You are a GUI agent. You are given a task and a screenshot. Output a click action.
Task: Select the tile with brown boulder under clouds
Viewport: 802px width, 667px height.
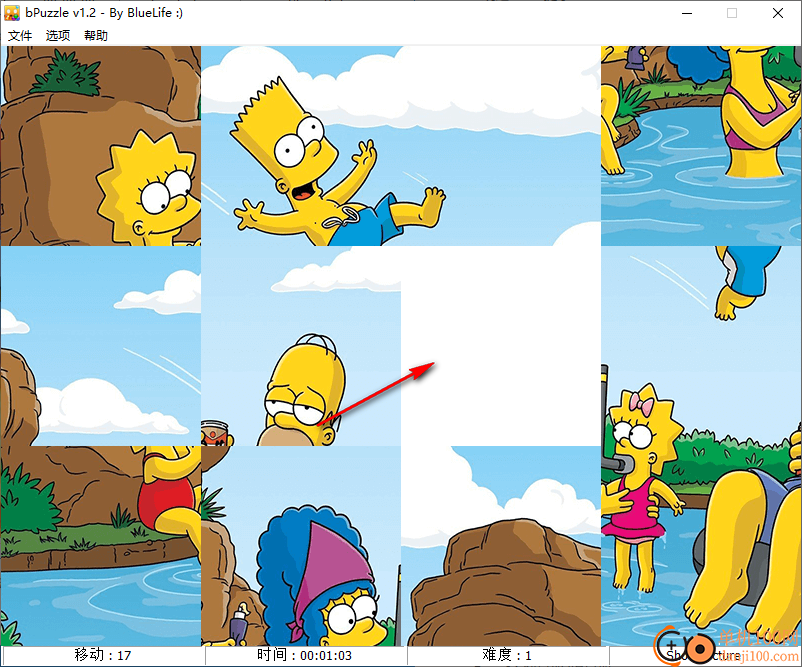501,546
